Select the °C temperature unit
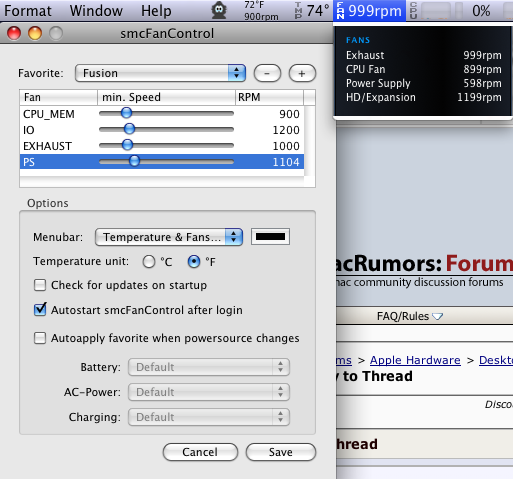This screenshot has height=479, width=513. point(149,262)
